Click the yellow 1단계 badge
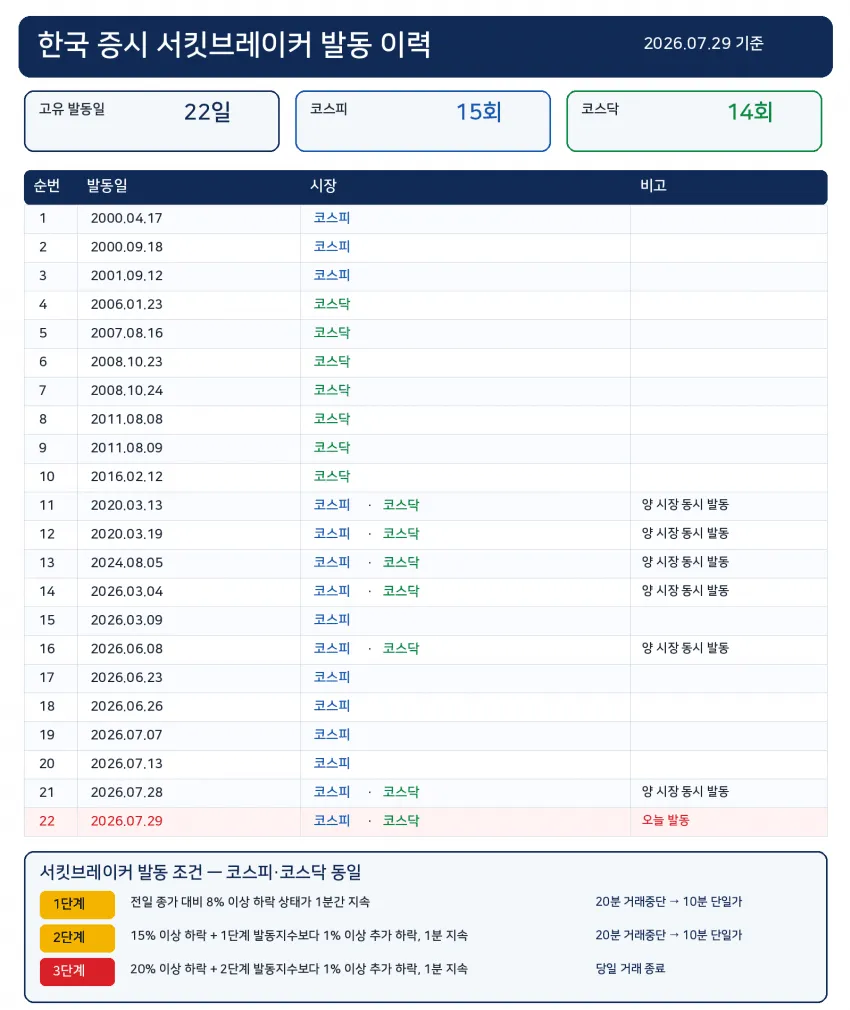The width and height of the screenshot is (850, 1010). coord(77,904)
